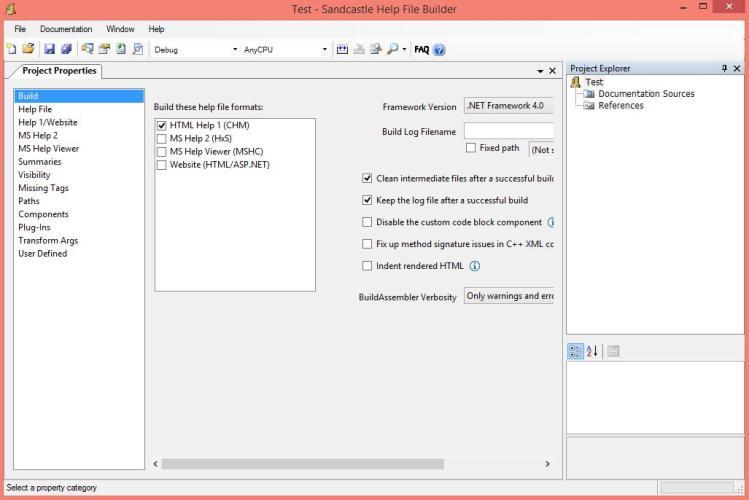Viewport: 749px width, 500px height.
Task: Open the Debug configuration dropdown
Action: coord(196,49)
